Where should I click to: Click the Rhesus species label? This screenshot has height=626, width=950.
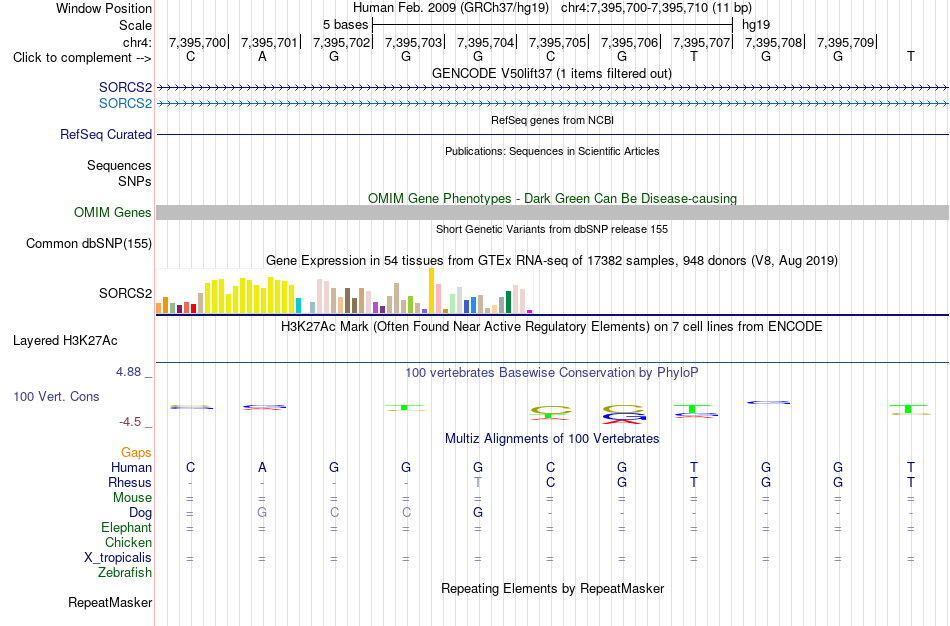coord(130,482)
